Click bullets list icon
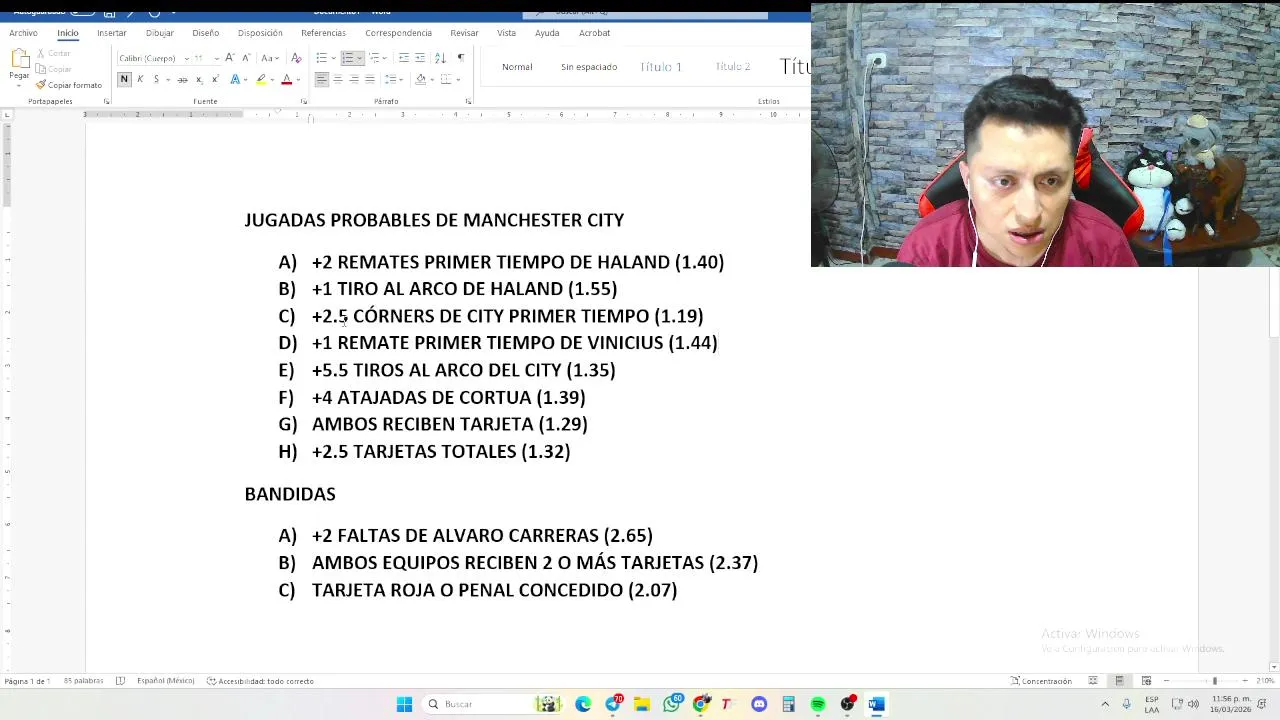Viewport: 1280px width, 720px height. coord(321,57)
